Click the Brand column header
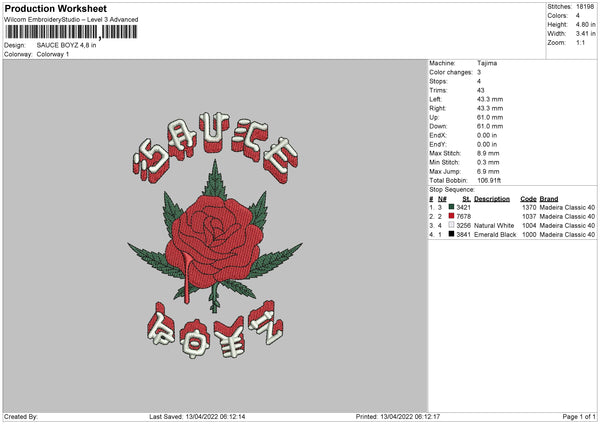Image resolution: width=600 pixels, height=424 pixels. click(549, 199)
